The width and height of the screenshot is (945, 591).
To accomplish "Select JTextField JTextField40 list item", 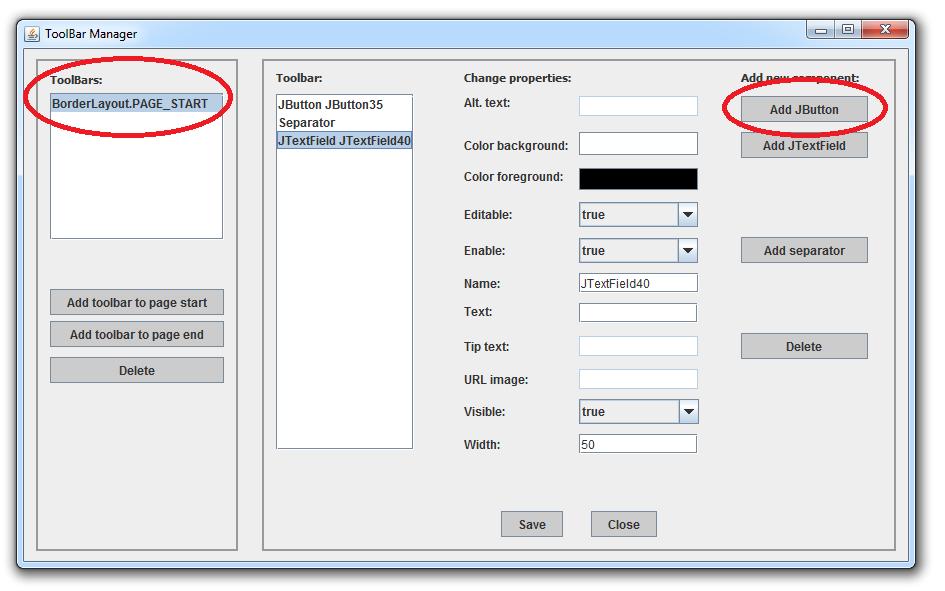I will [344, 140].
